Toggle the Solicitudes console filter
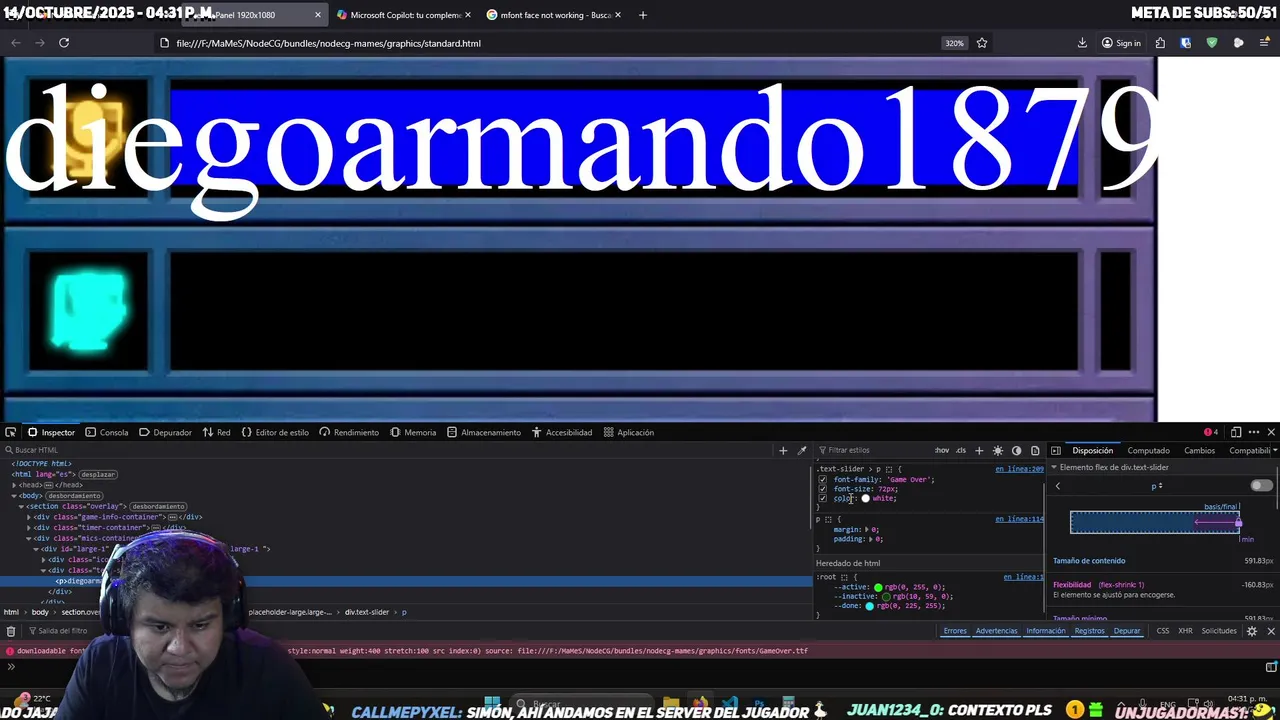The width and height of the screenshot is (1280, 720). tap(1219, 631)
